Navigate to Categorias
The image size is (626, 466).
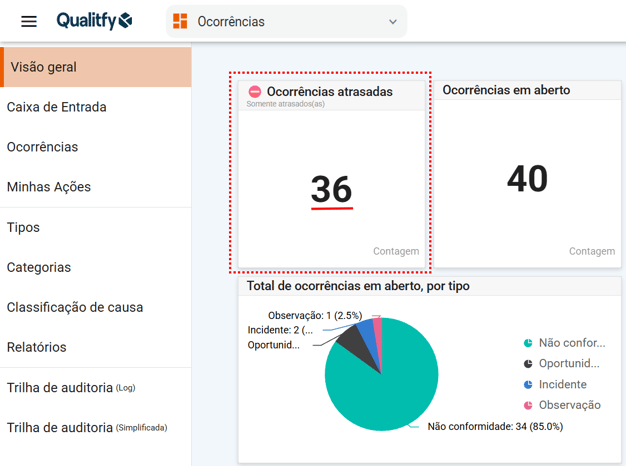(x=39, y=267)
